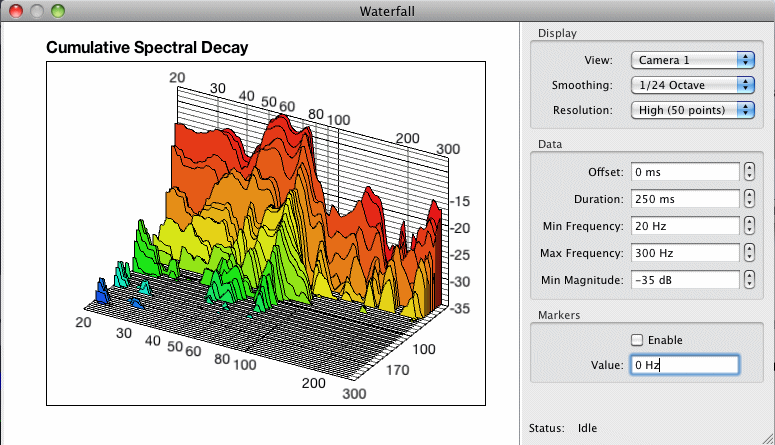Viewport: 775px width, 445px height.
Task: Increase Duration with stepper up arrow
Action: (x=749, y=195)
